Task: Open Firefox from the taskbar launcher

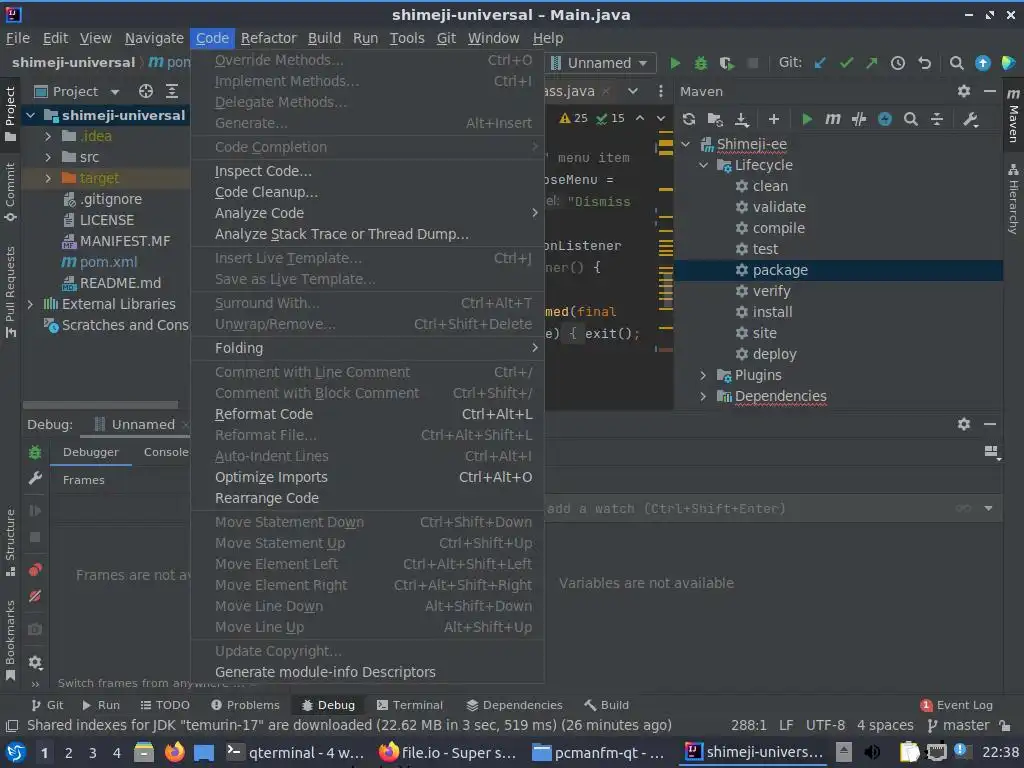Action: 174,752
